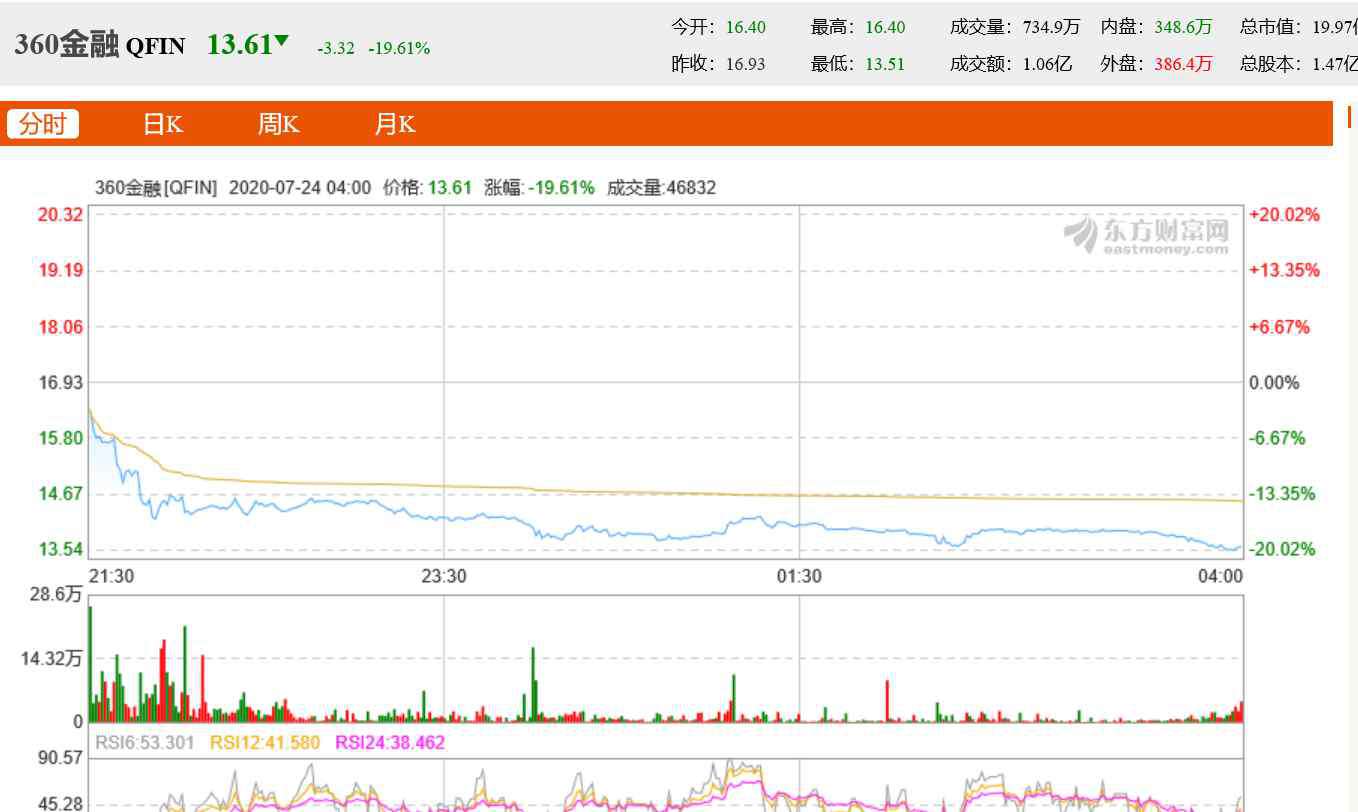
Task: Click the tallest green volume bar at 21:30
Action: pyautogui.click(x=90, y=664)
